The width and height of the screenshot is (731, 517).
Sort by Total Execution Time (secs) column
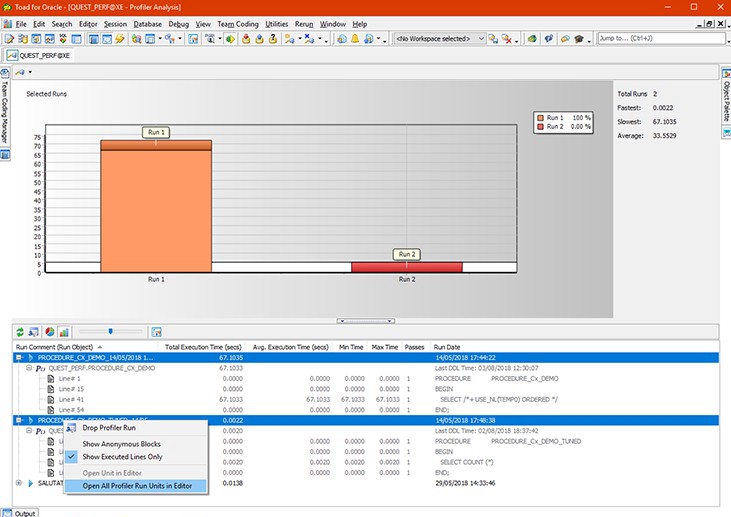pos(203,347)
